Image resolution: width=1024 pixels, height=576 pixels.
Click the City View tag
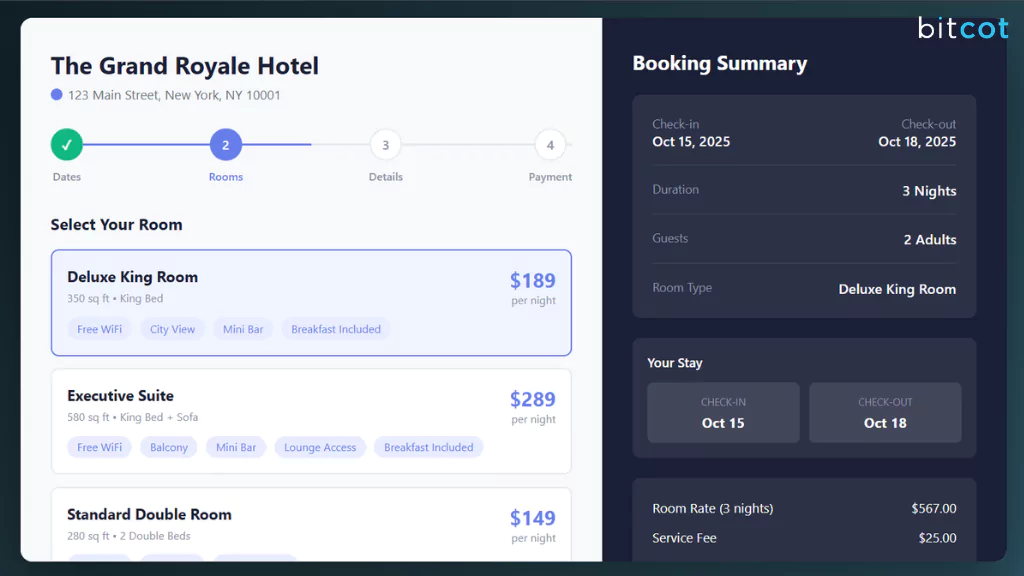coord(172,329)
